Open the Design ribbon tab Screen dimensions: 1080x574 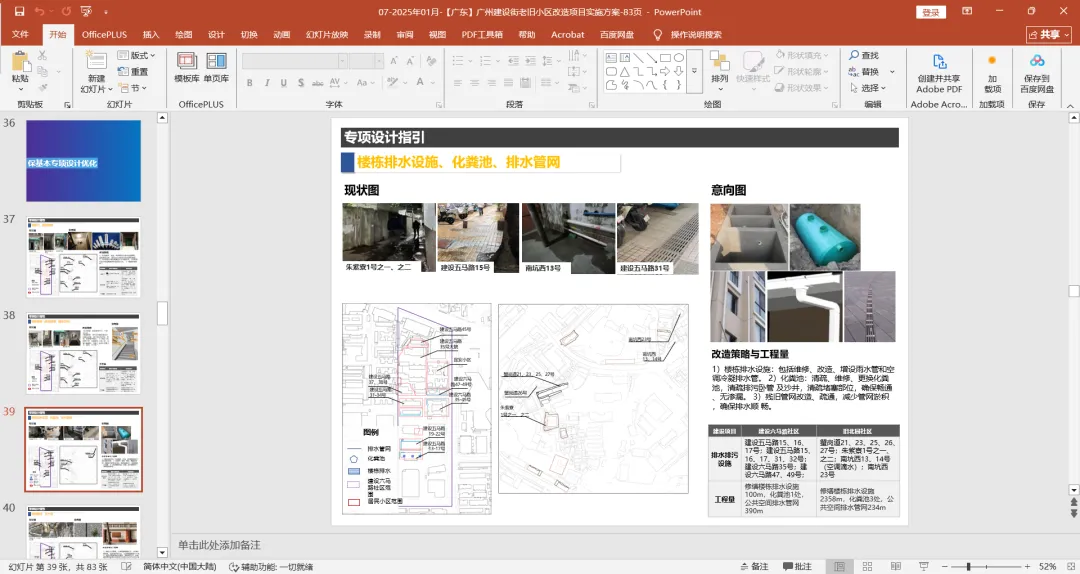(216, 34)
